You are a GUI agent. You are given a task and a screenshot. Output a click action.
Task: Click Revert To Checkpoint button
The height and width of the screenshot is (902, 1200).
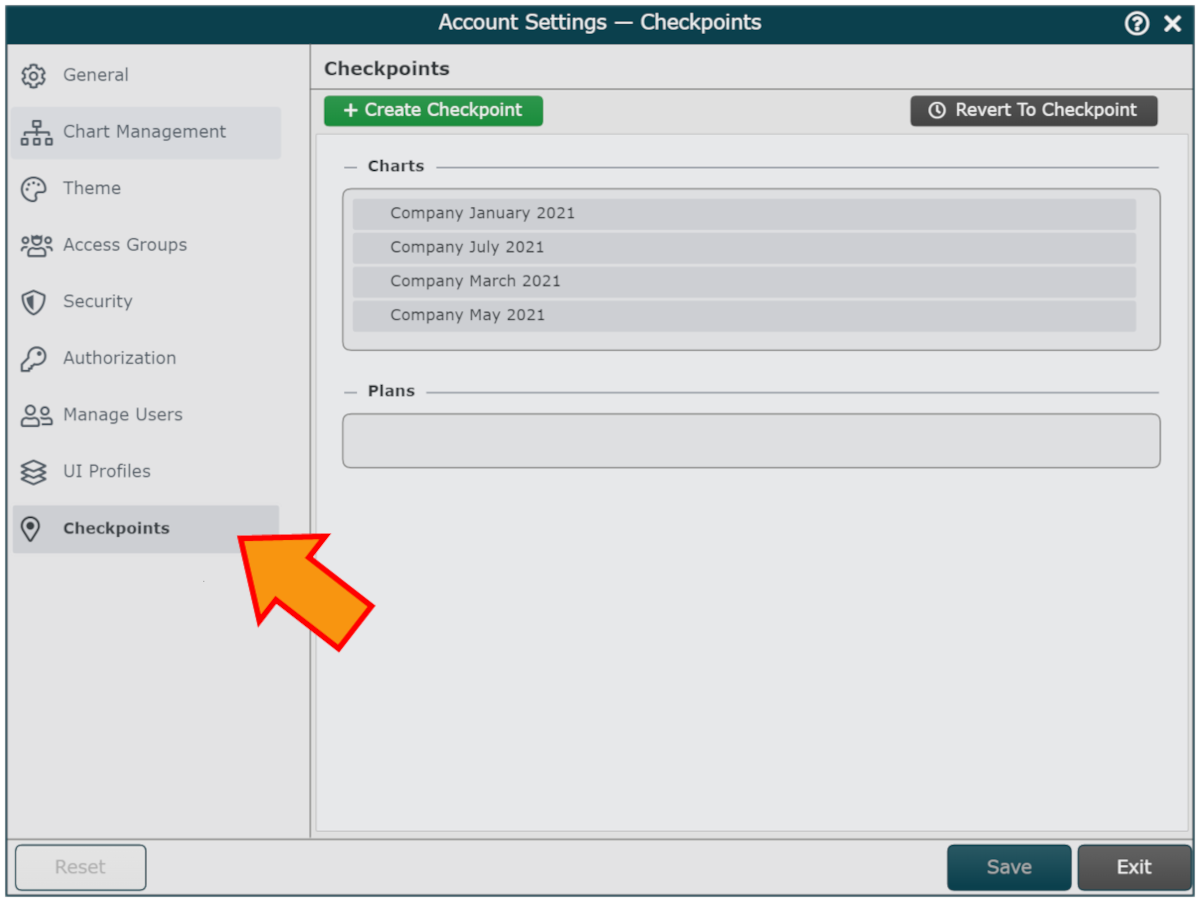pos(1033,111)
